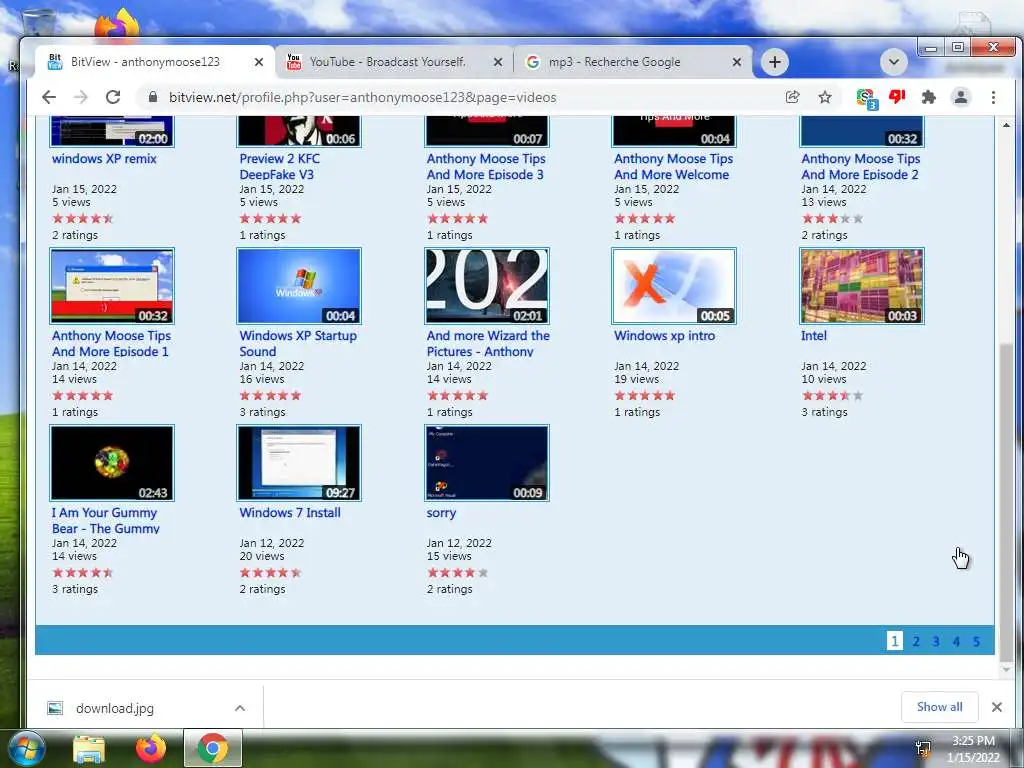Open Anthony Moose Tips And More Welcome link

[673, 167]
